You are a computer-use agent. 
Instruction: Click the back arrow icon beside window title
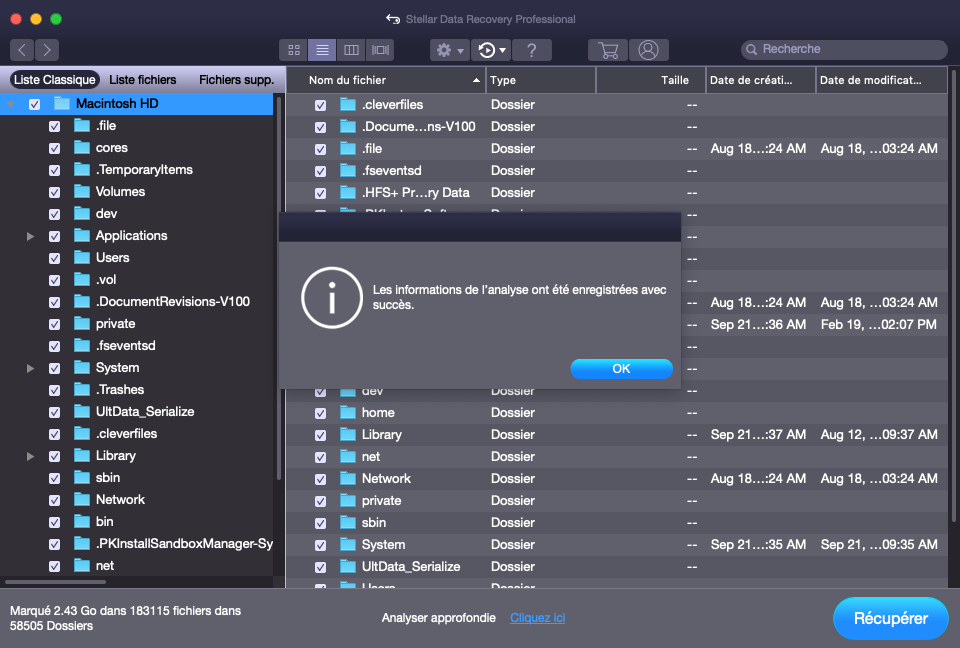pos(392,19)
